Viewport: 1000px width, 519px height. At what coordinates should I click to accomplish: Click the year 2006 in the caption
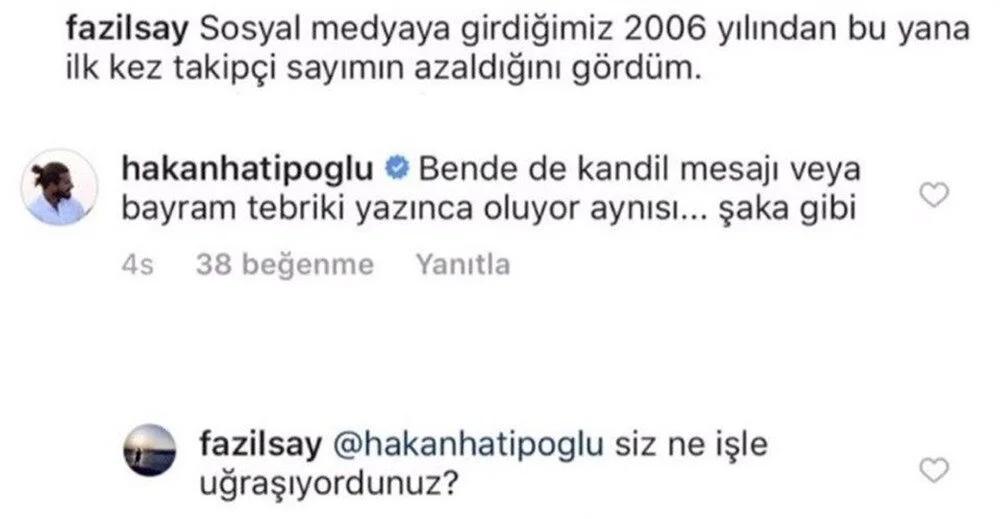(x=665, y=29)
